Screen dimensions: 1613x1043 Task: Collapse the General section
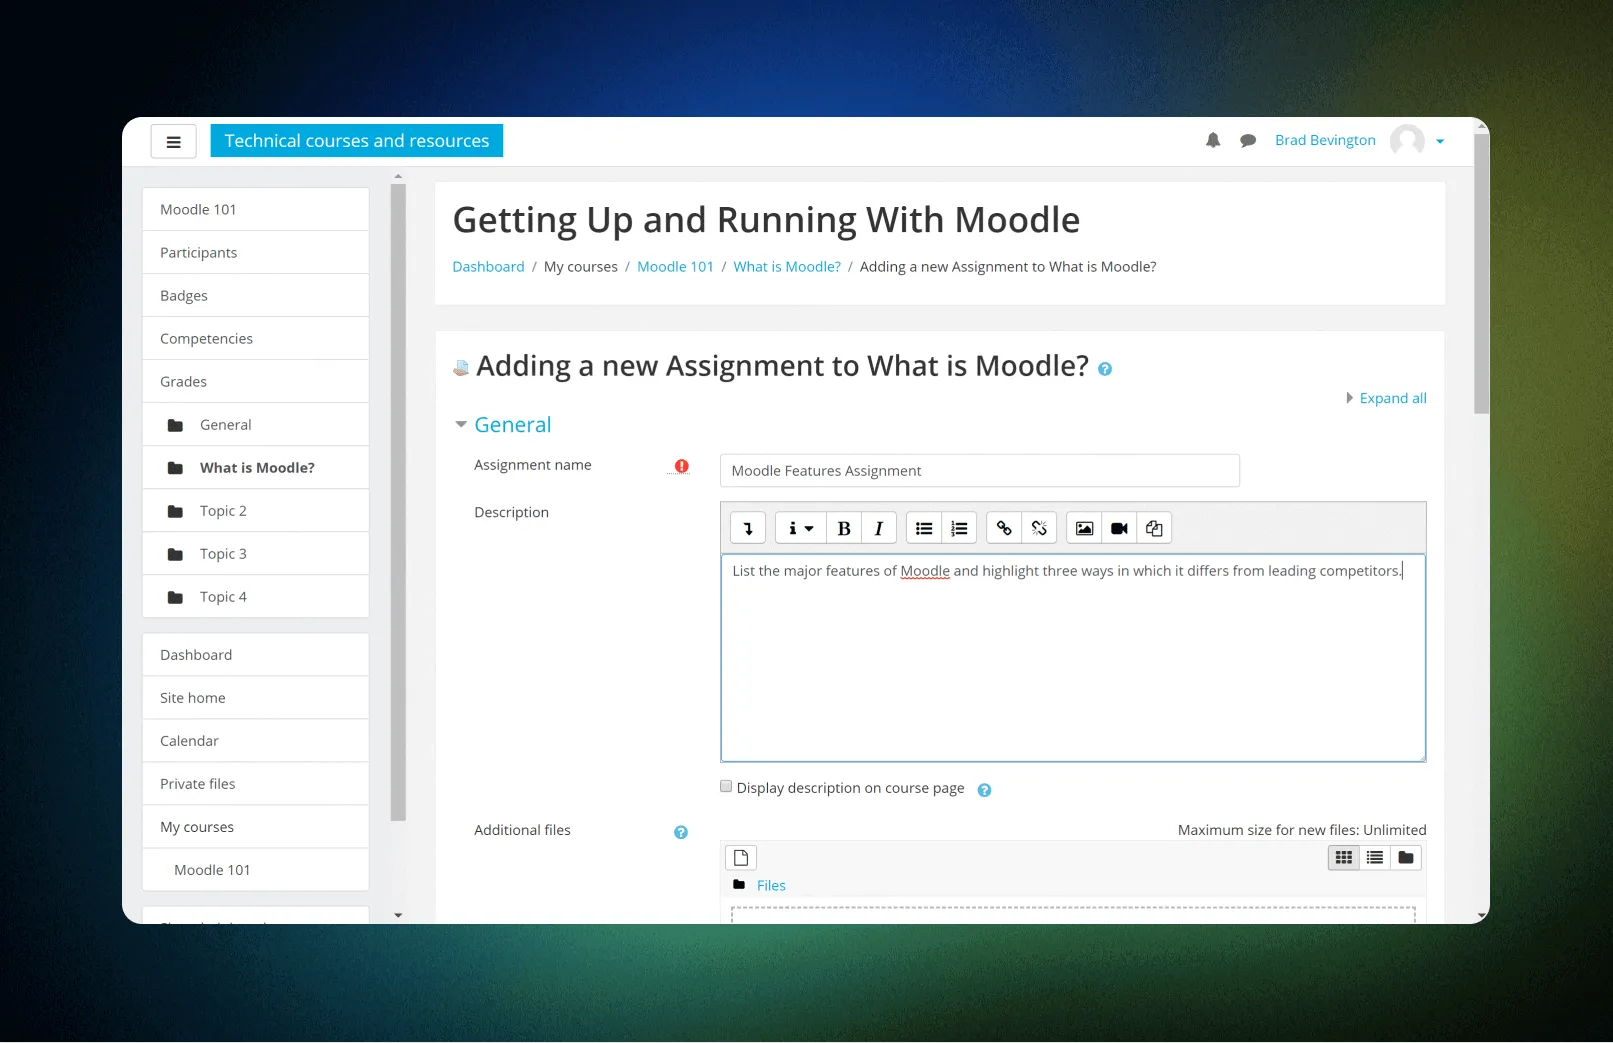(461, 425)
